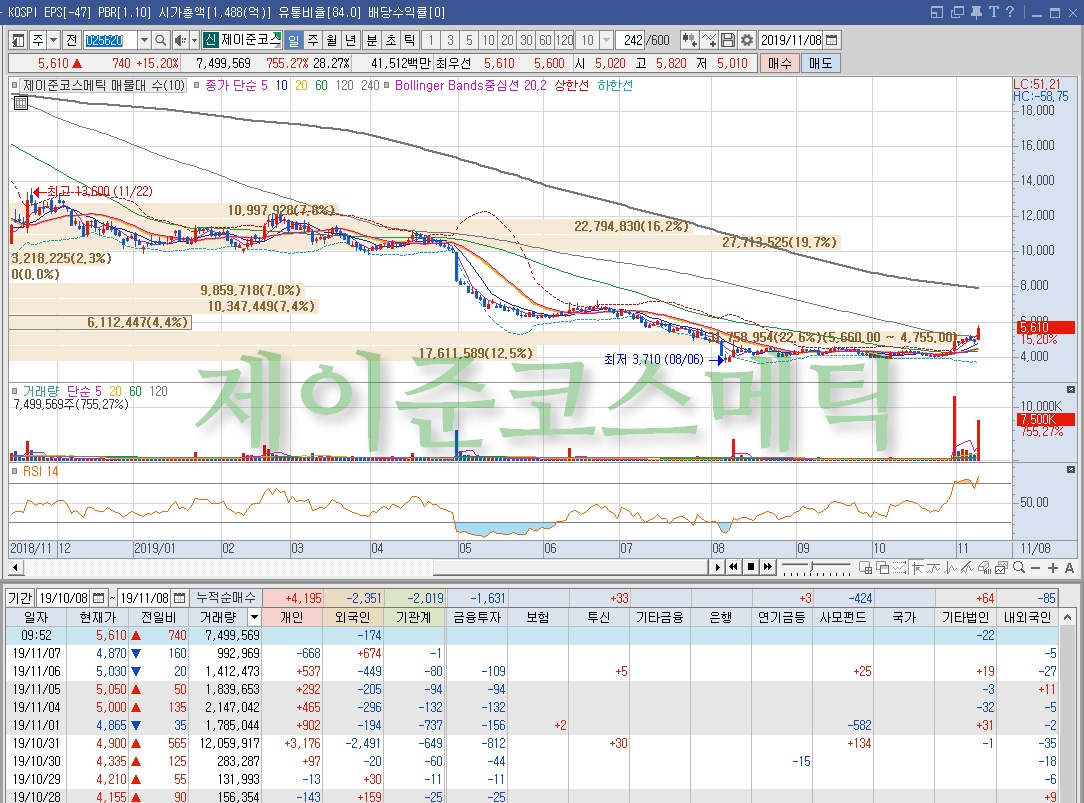Click the 매도 sell button
Viewport: 1084px width, 803px height.
pos(821,63)
